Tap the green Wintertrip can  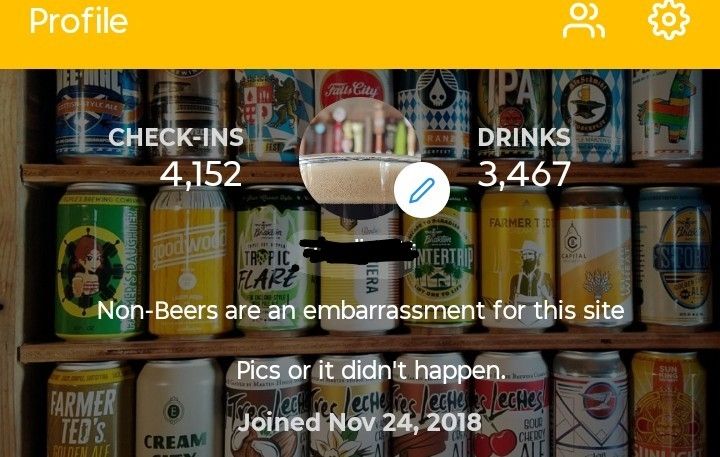(x=440, y=262)
